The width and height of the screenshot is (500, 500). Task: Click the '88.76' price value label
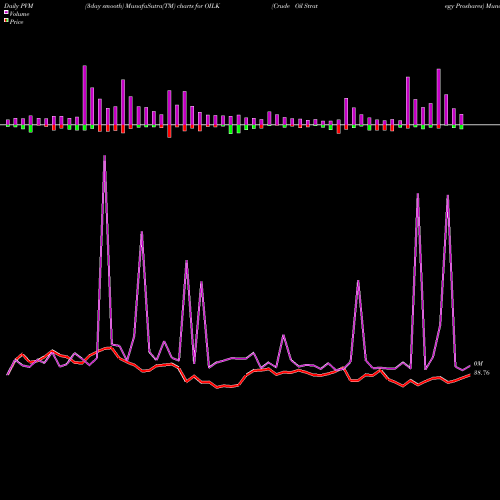click(482, 373)
